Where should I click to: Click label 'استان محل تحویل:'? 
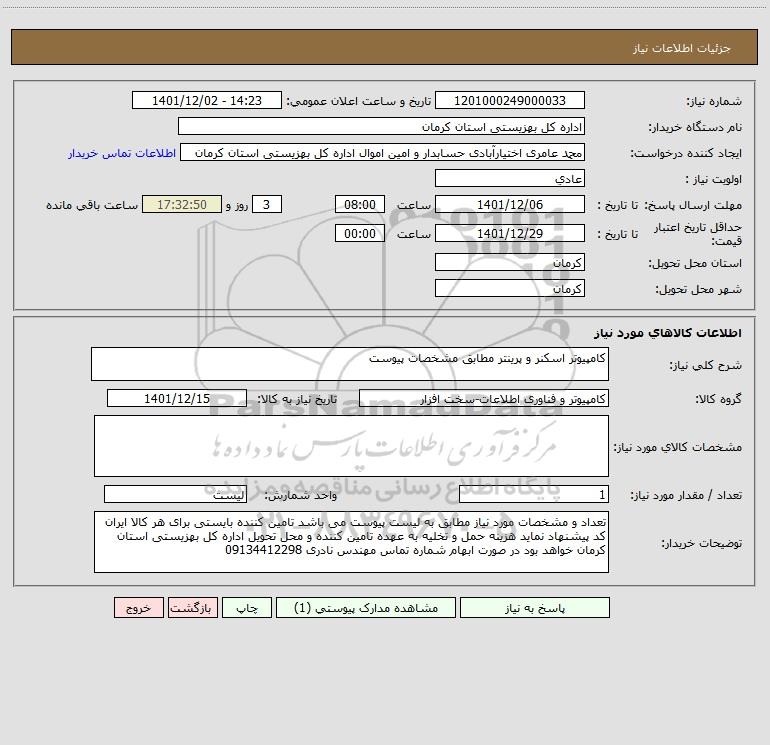695,263
